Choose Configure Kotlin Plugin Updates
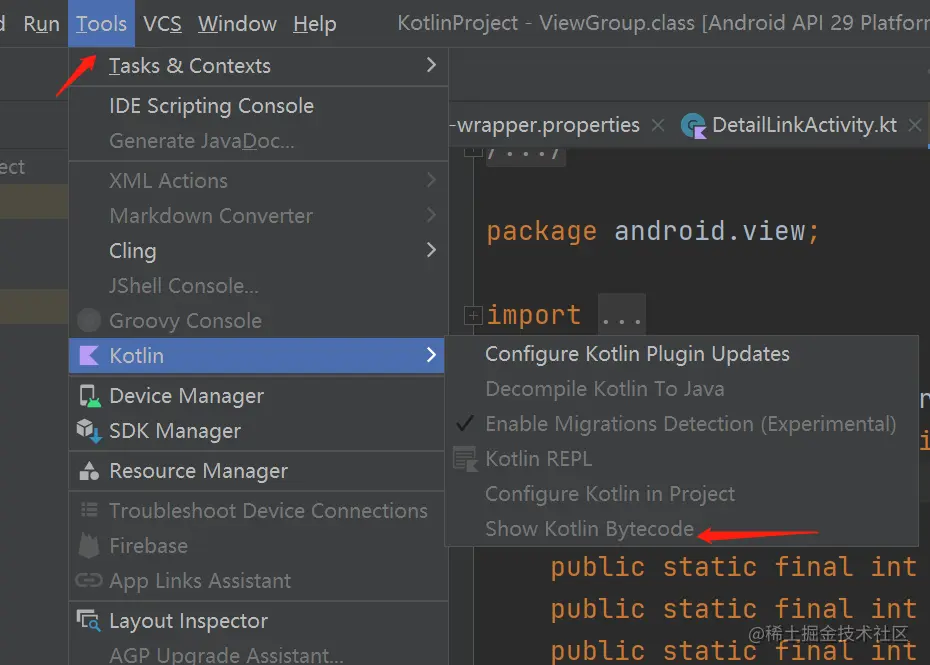This screenshot has height=665, width=930. pyautogui.click(x=637, y=354)
